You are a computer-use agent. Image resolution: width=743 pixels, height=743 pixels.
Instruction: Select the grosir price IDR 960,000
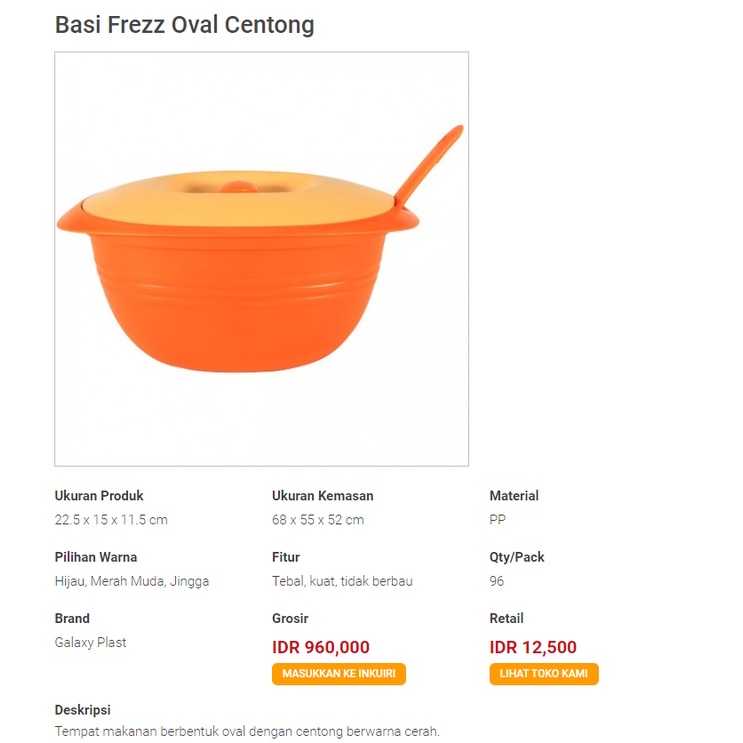pyautogui.click(x=321, y=647)
